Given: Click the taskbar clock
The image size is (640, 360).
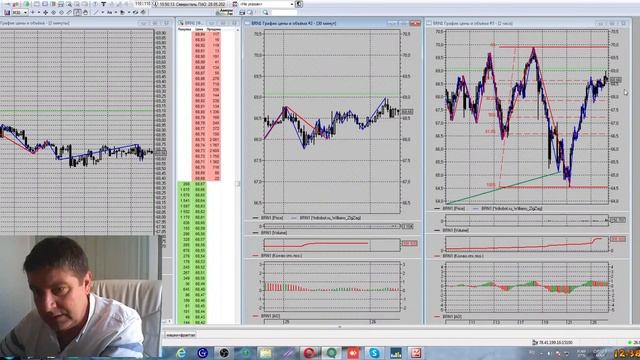Looking at the screenshot, I should click(x=626, y=353).
